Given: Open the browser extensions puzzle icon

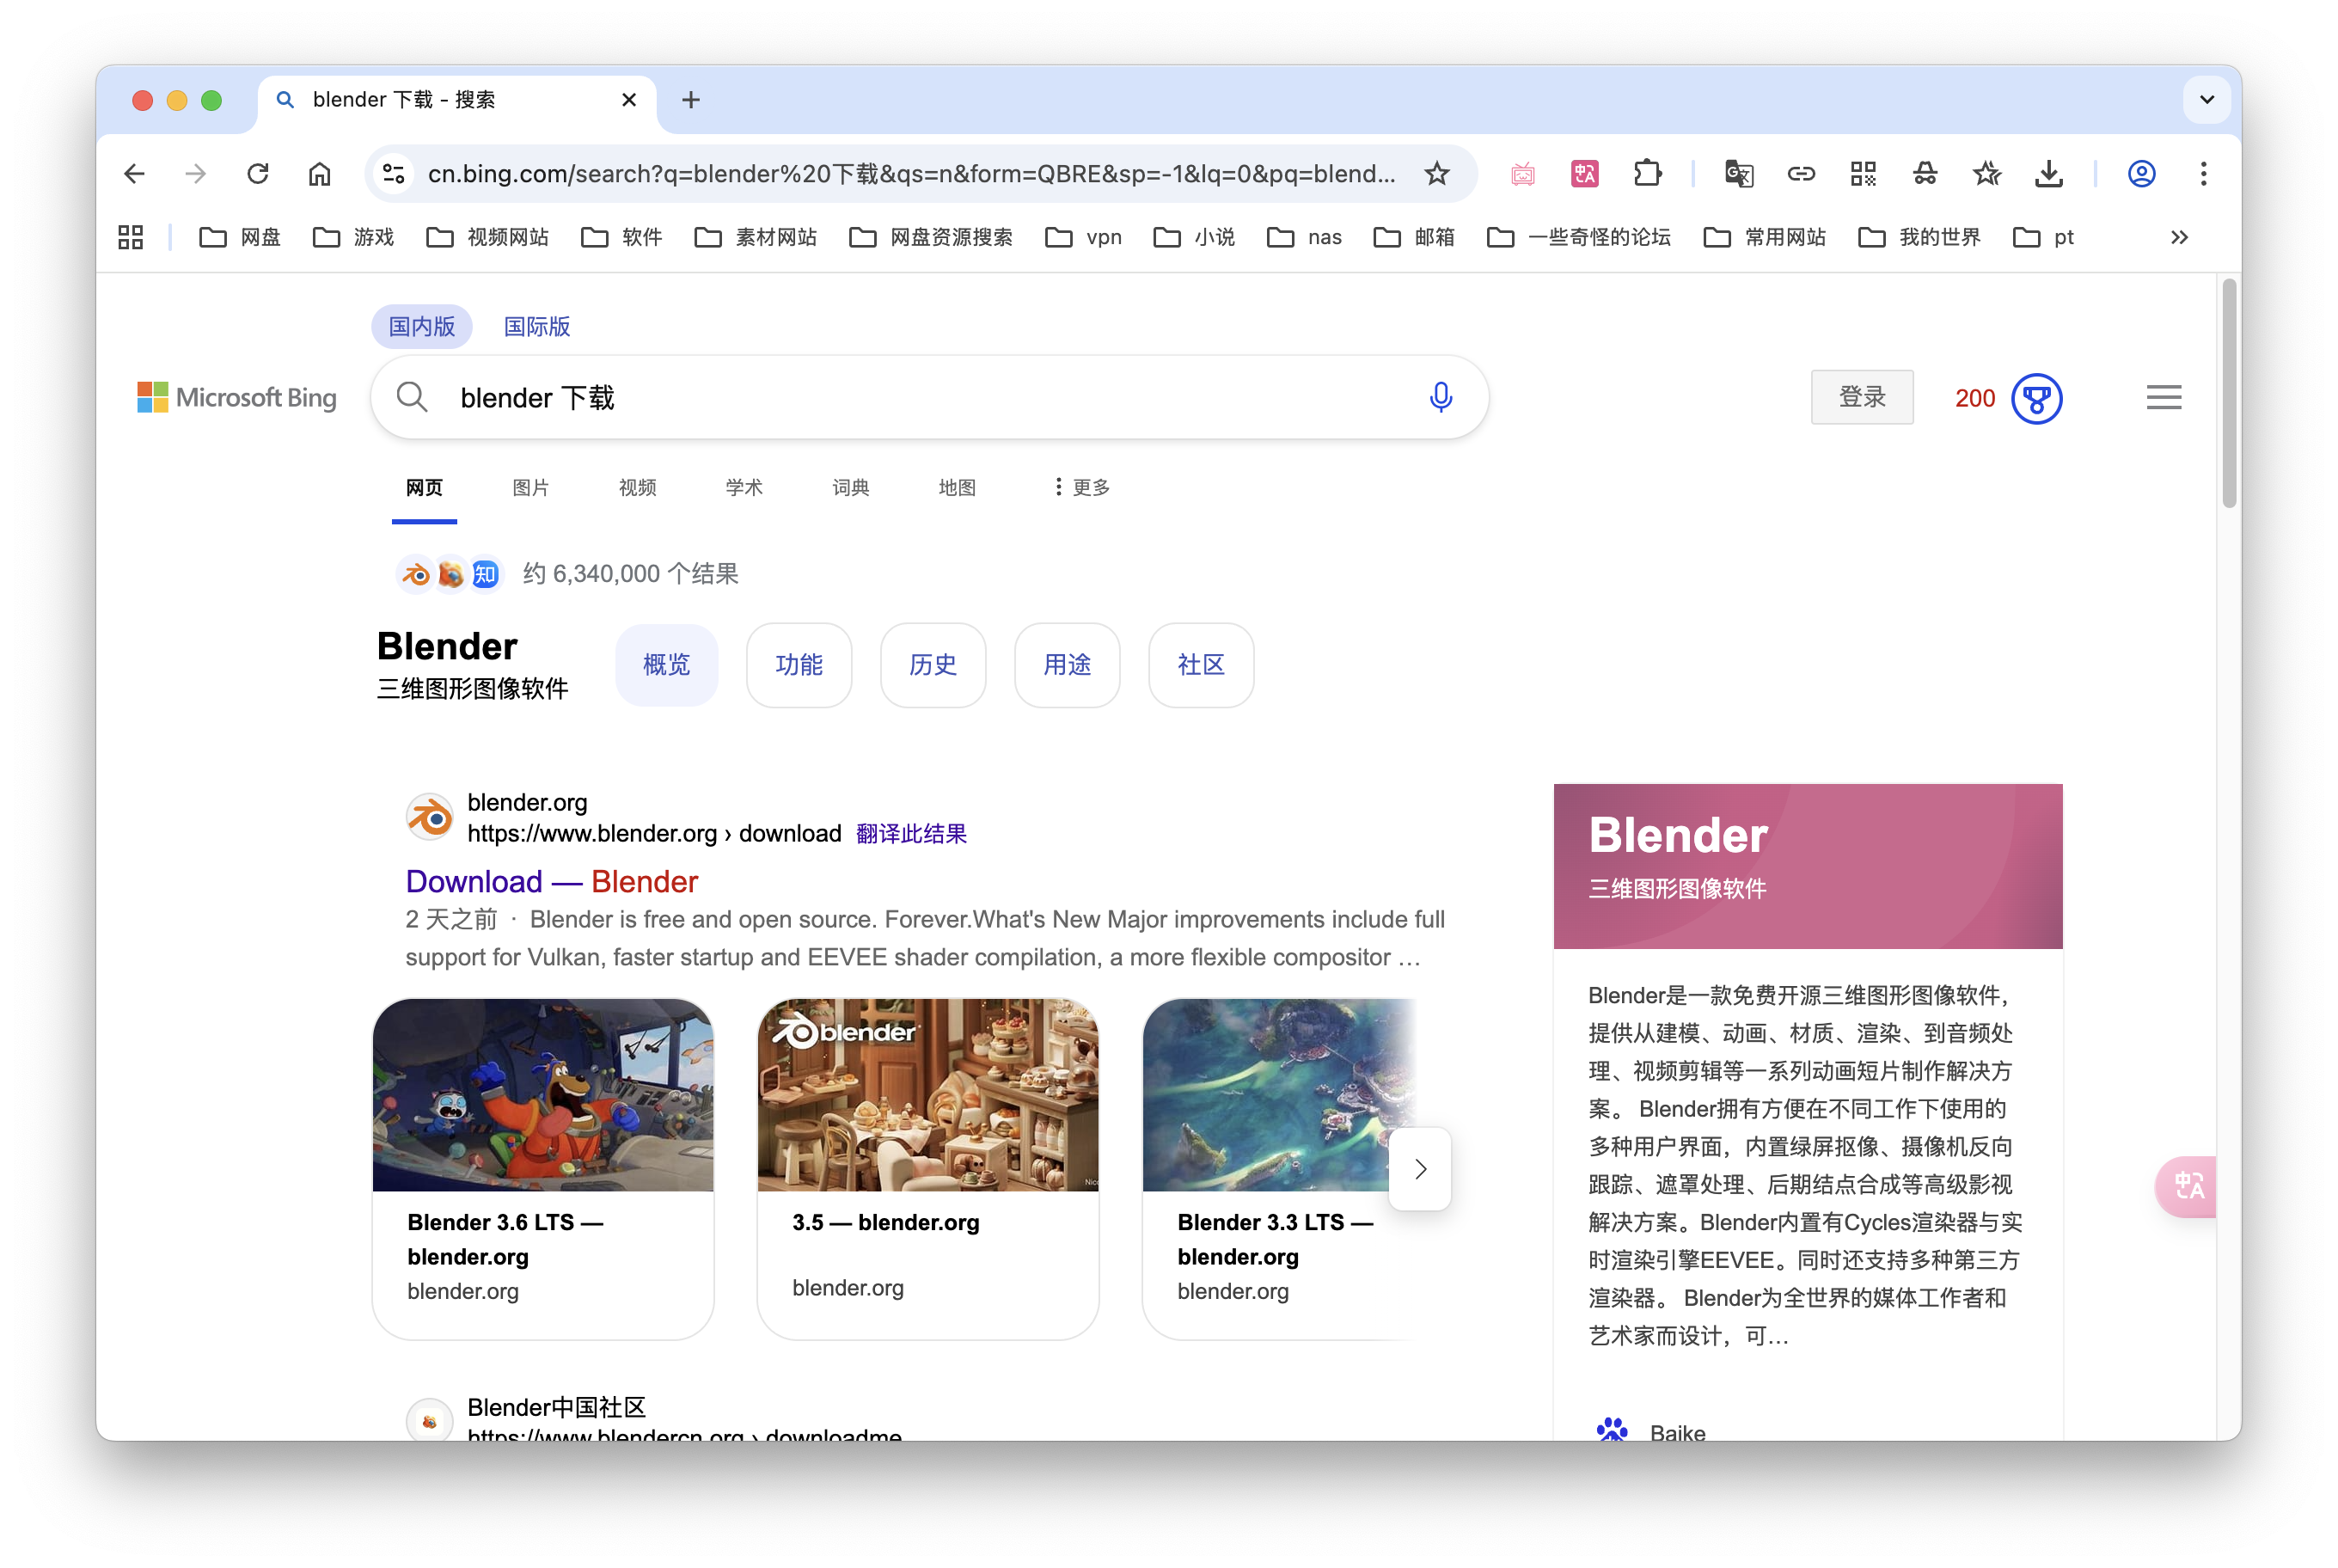Looking at the screenshot, I should 1647,173.
